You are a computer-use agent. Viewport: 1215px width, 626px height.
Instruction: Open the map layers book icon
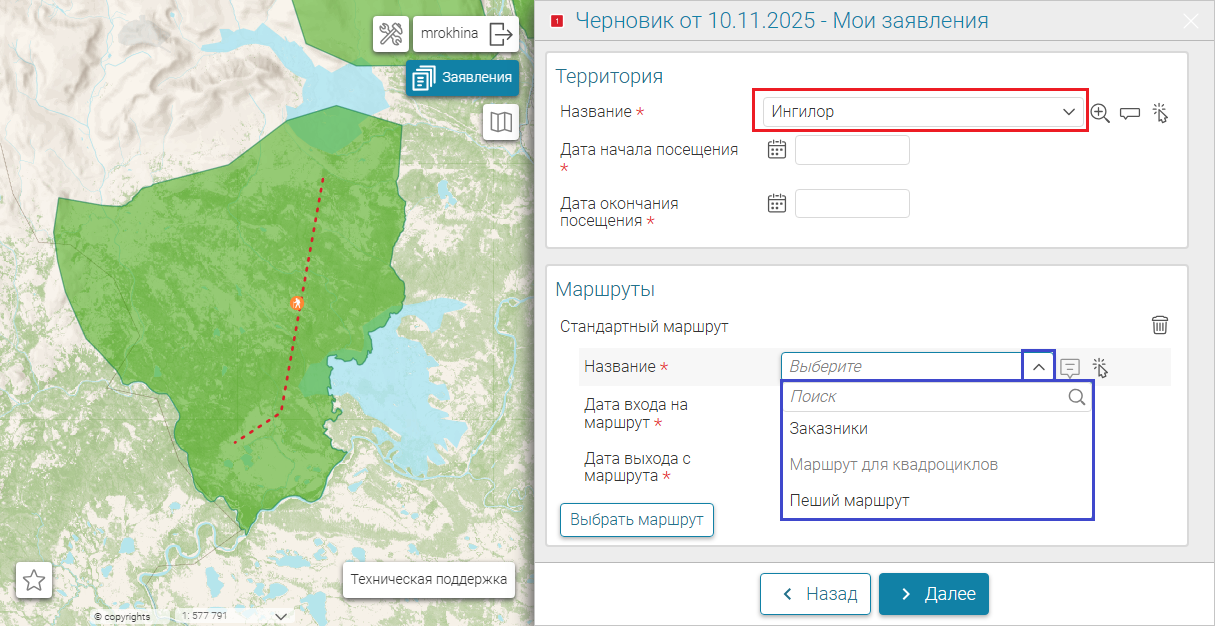[500, 122]
